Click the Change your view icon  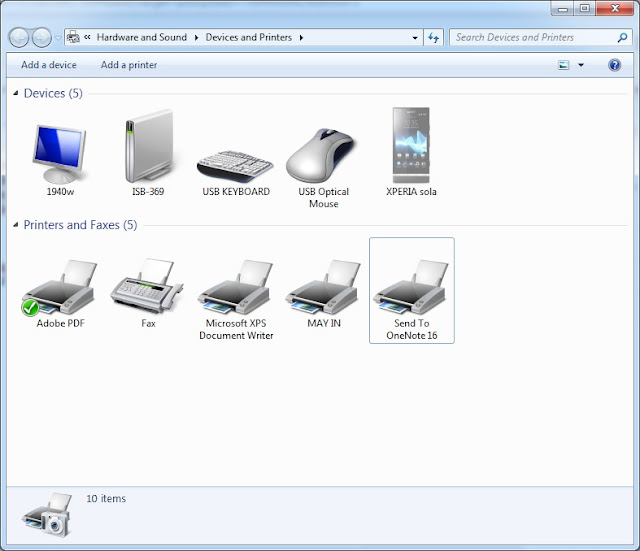pyautogui.click(x=564, y=65)
